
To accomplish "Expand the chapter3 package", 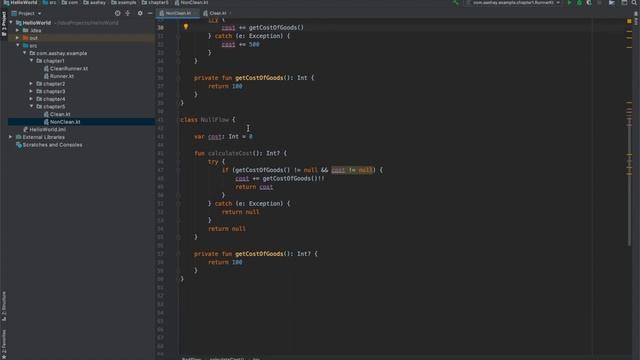I will pyautogui.click(x=31, y=91).
